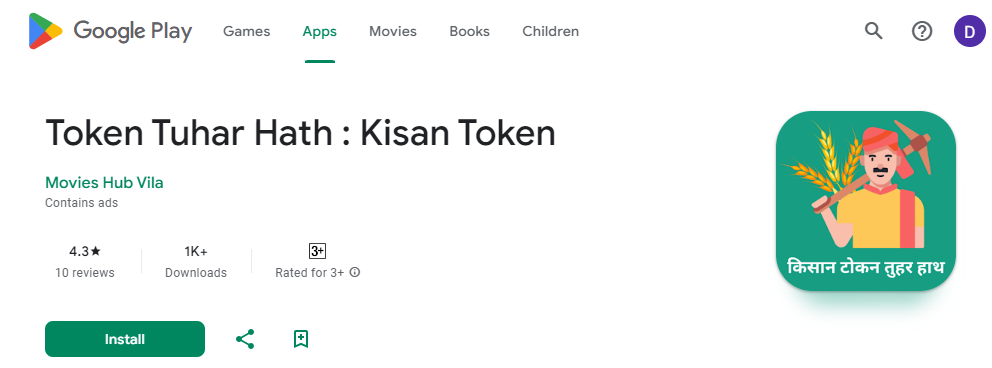Open search with the magnifying glass icon
The image size is (992, 368).
(874, 30)
